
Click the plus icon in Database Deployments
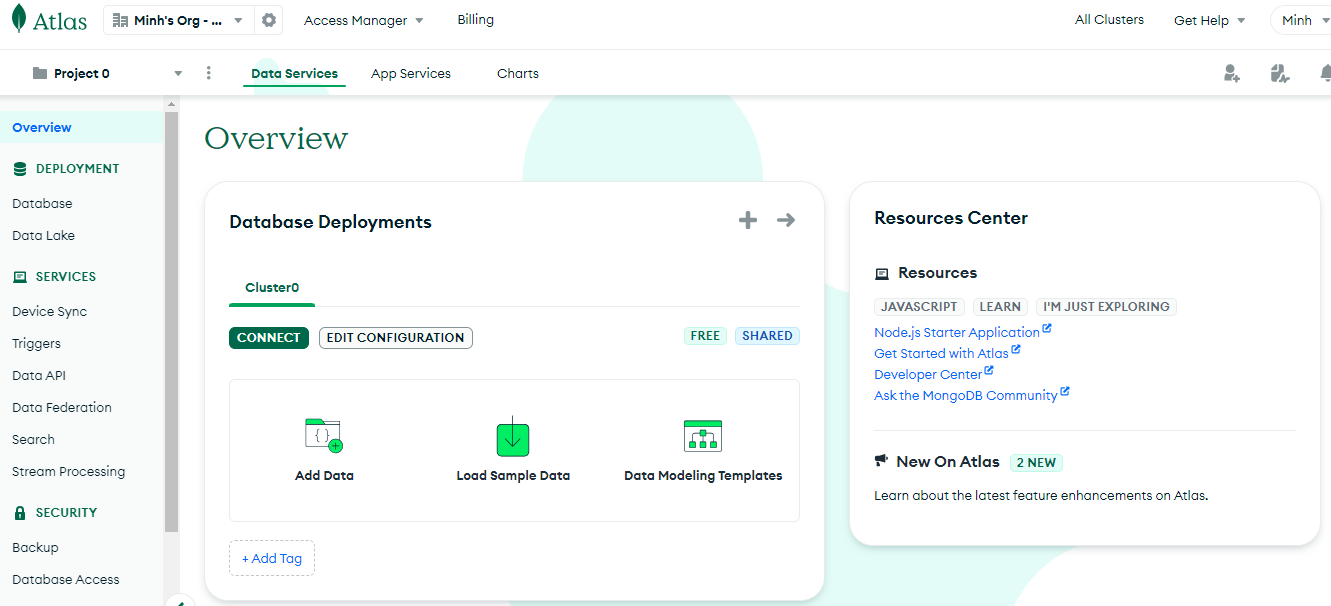(748, 220)
